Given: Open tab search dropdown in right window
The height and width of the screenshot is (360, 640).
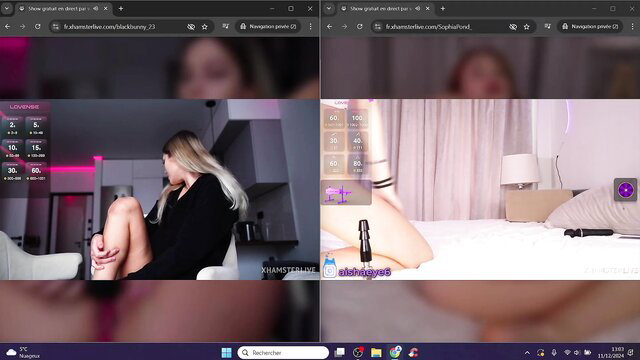Looking at the screenshot, I should click(x=329, y=9).
